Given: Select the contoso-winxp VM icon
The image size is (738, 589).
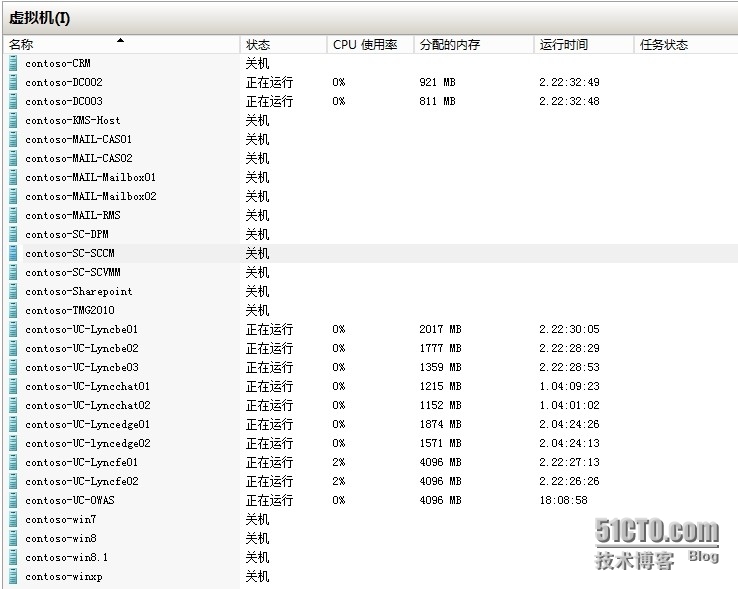Looking at the screenshot, I should (x=13, y=576).
